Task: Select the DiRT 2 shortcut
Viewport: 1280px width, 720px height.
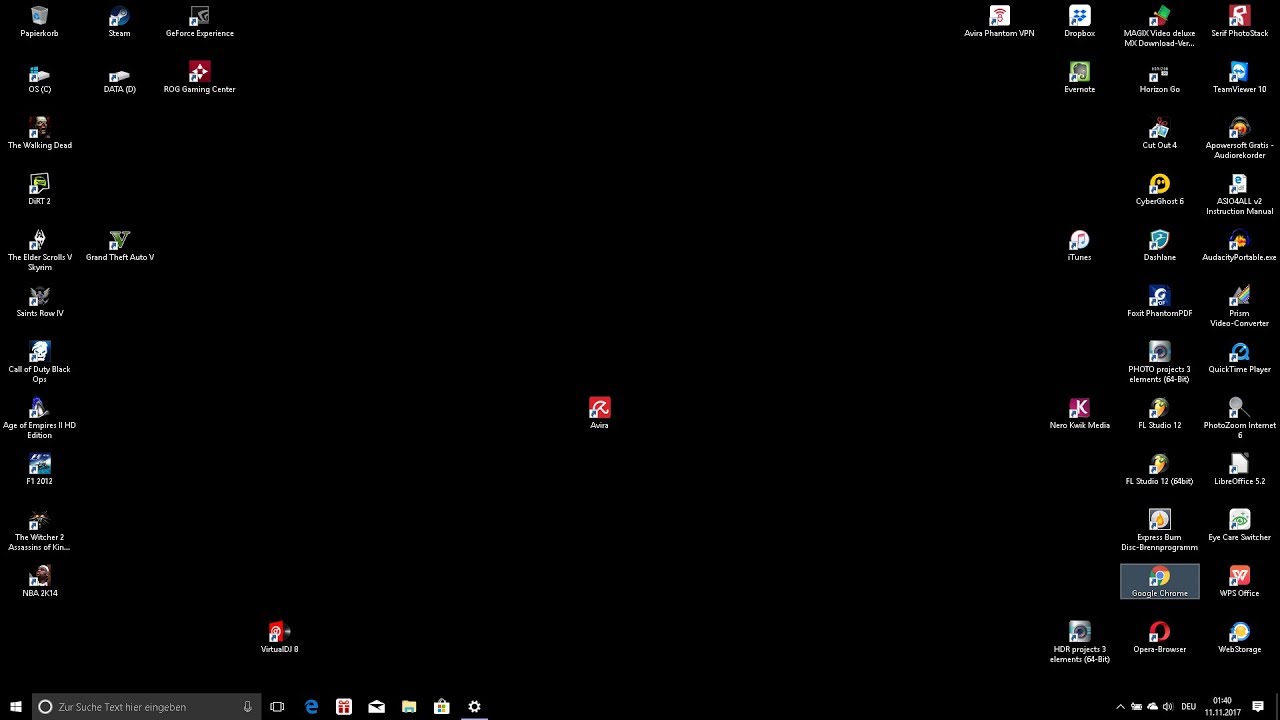Action: tap(39, 190)
